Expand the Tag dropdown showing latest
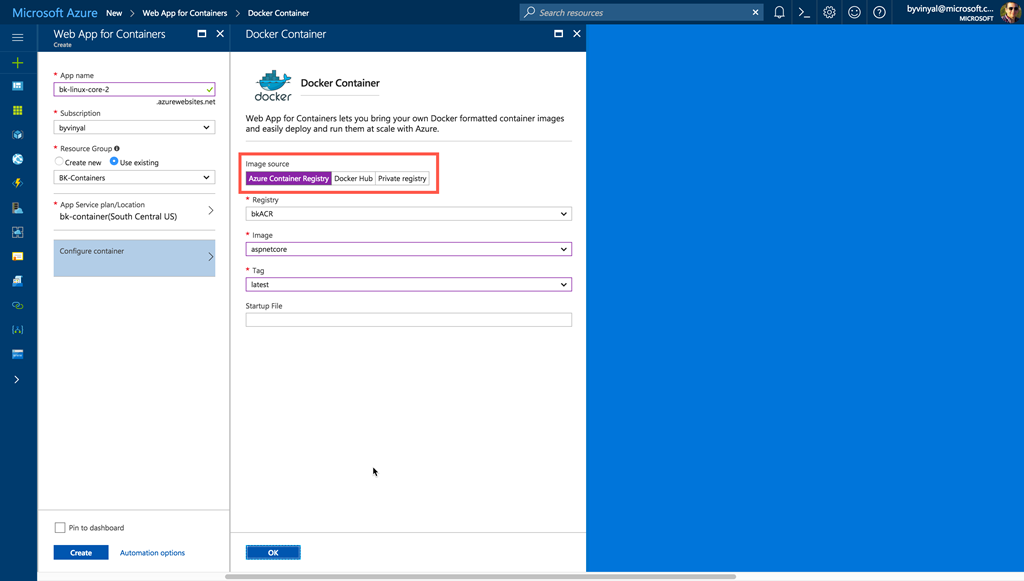1024x581 pixels. 408,285
